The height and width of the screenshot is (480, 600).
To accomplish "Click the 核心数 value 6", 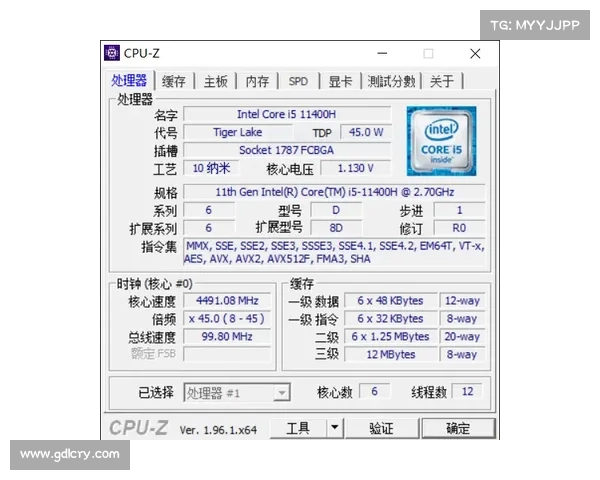I will [375, 391].
